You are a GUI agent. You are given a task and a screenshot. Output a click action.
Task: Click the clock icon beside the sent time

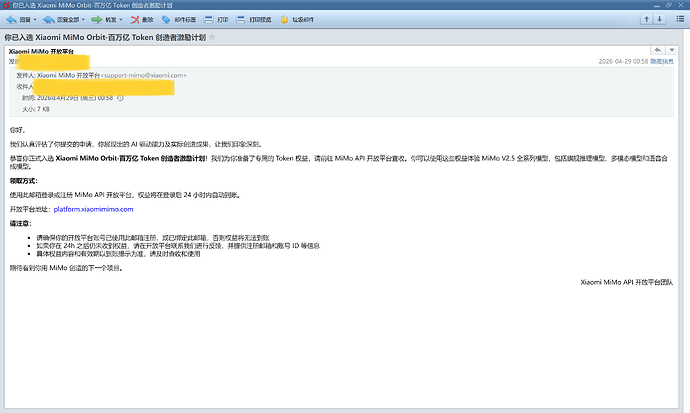pyautogui.click(x=120, y=98)
